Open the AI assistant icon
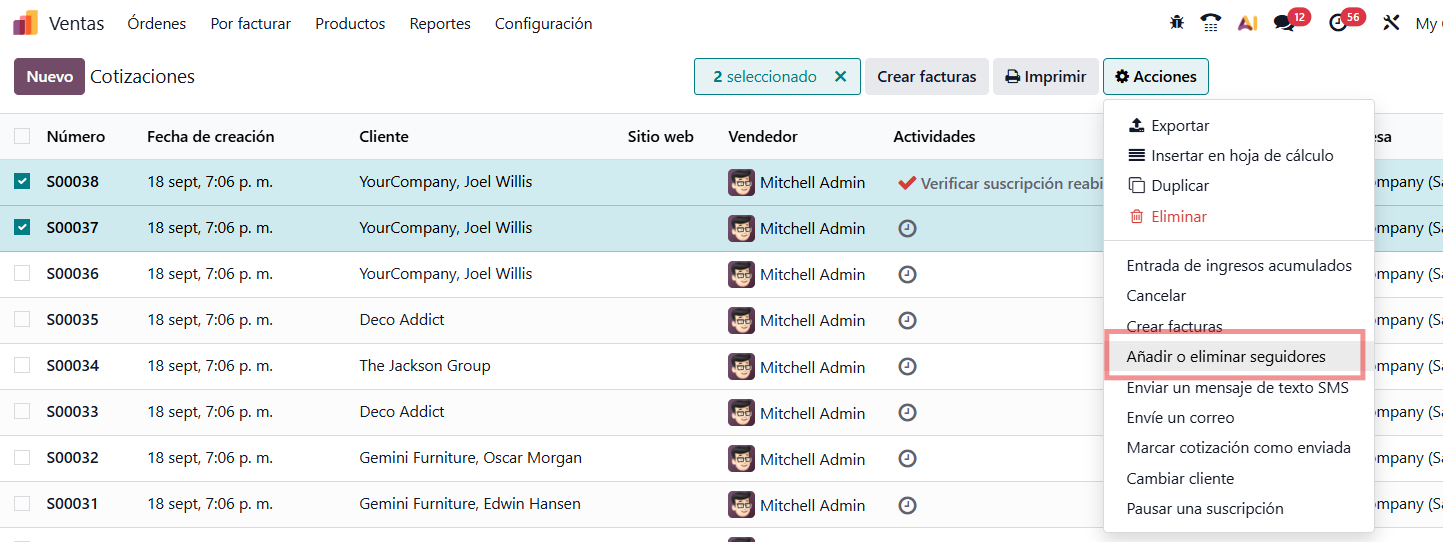The height and width of the screenshot is (542, 1443). click(1247, 23)
